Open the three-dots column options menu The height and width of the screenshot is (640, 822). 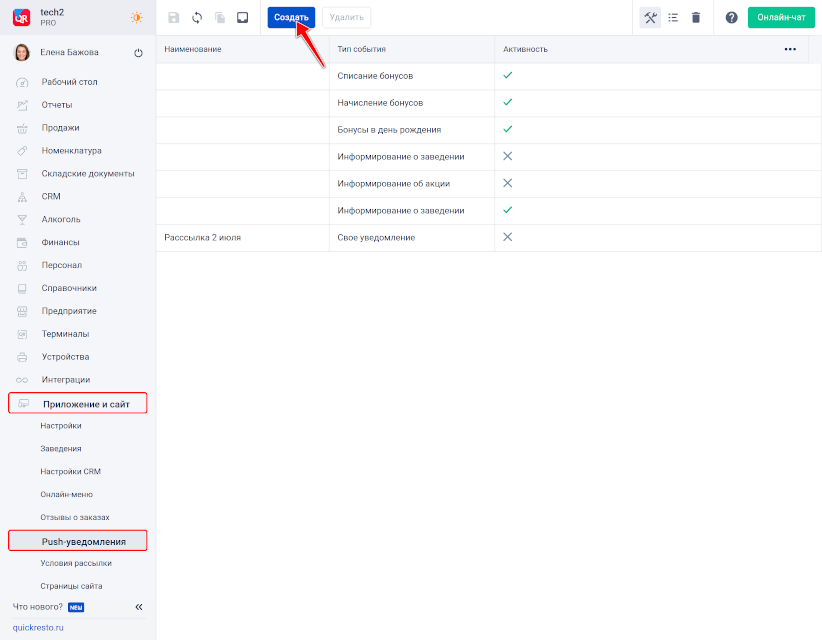(x=790, y=49)
